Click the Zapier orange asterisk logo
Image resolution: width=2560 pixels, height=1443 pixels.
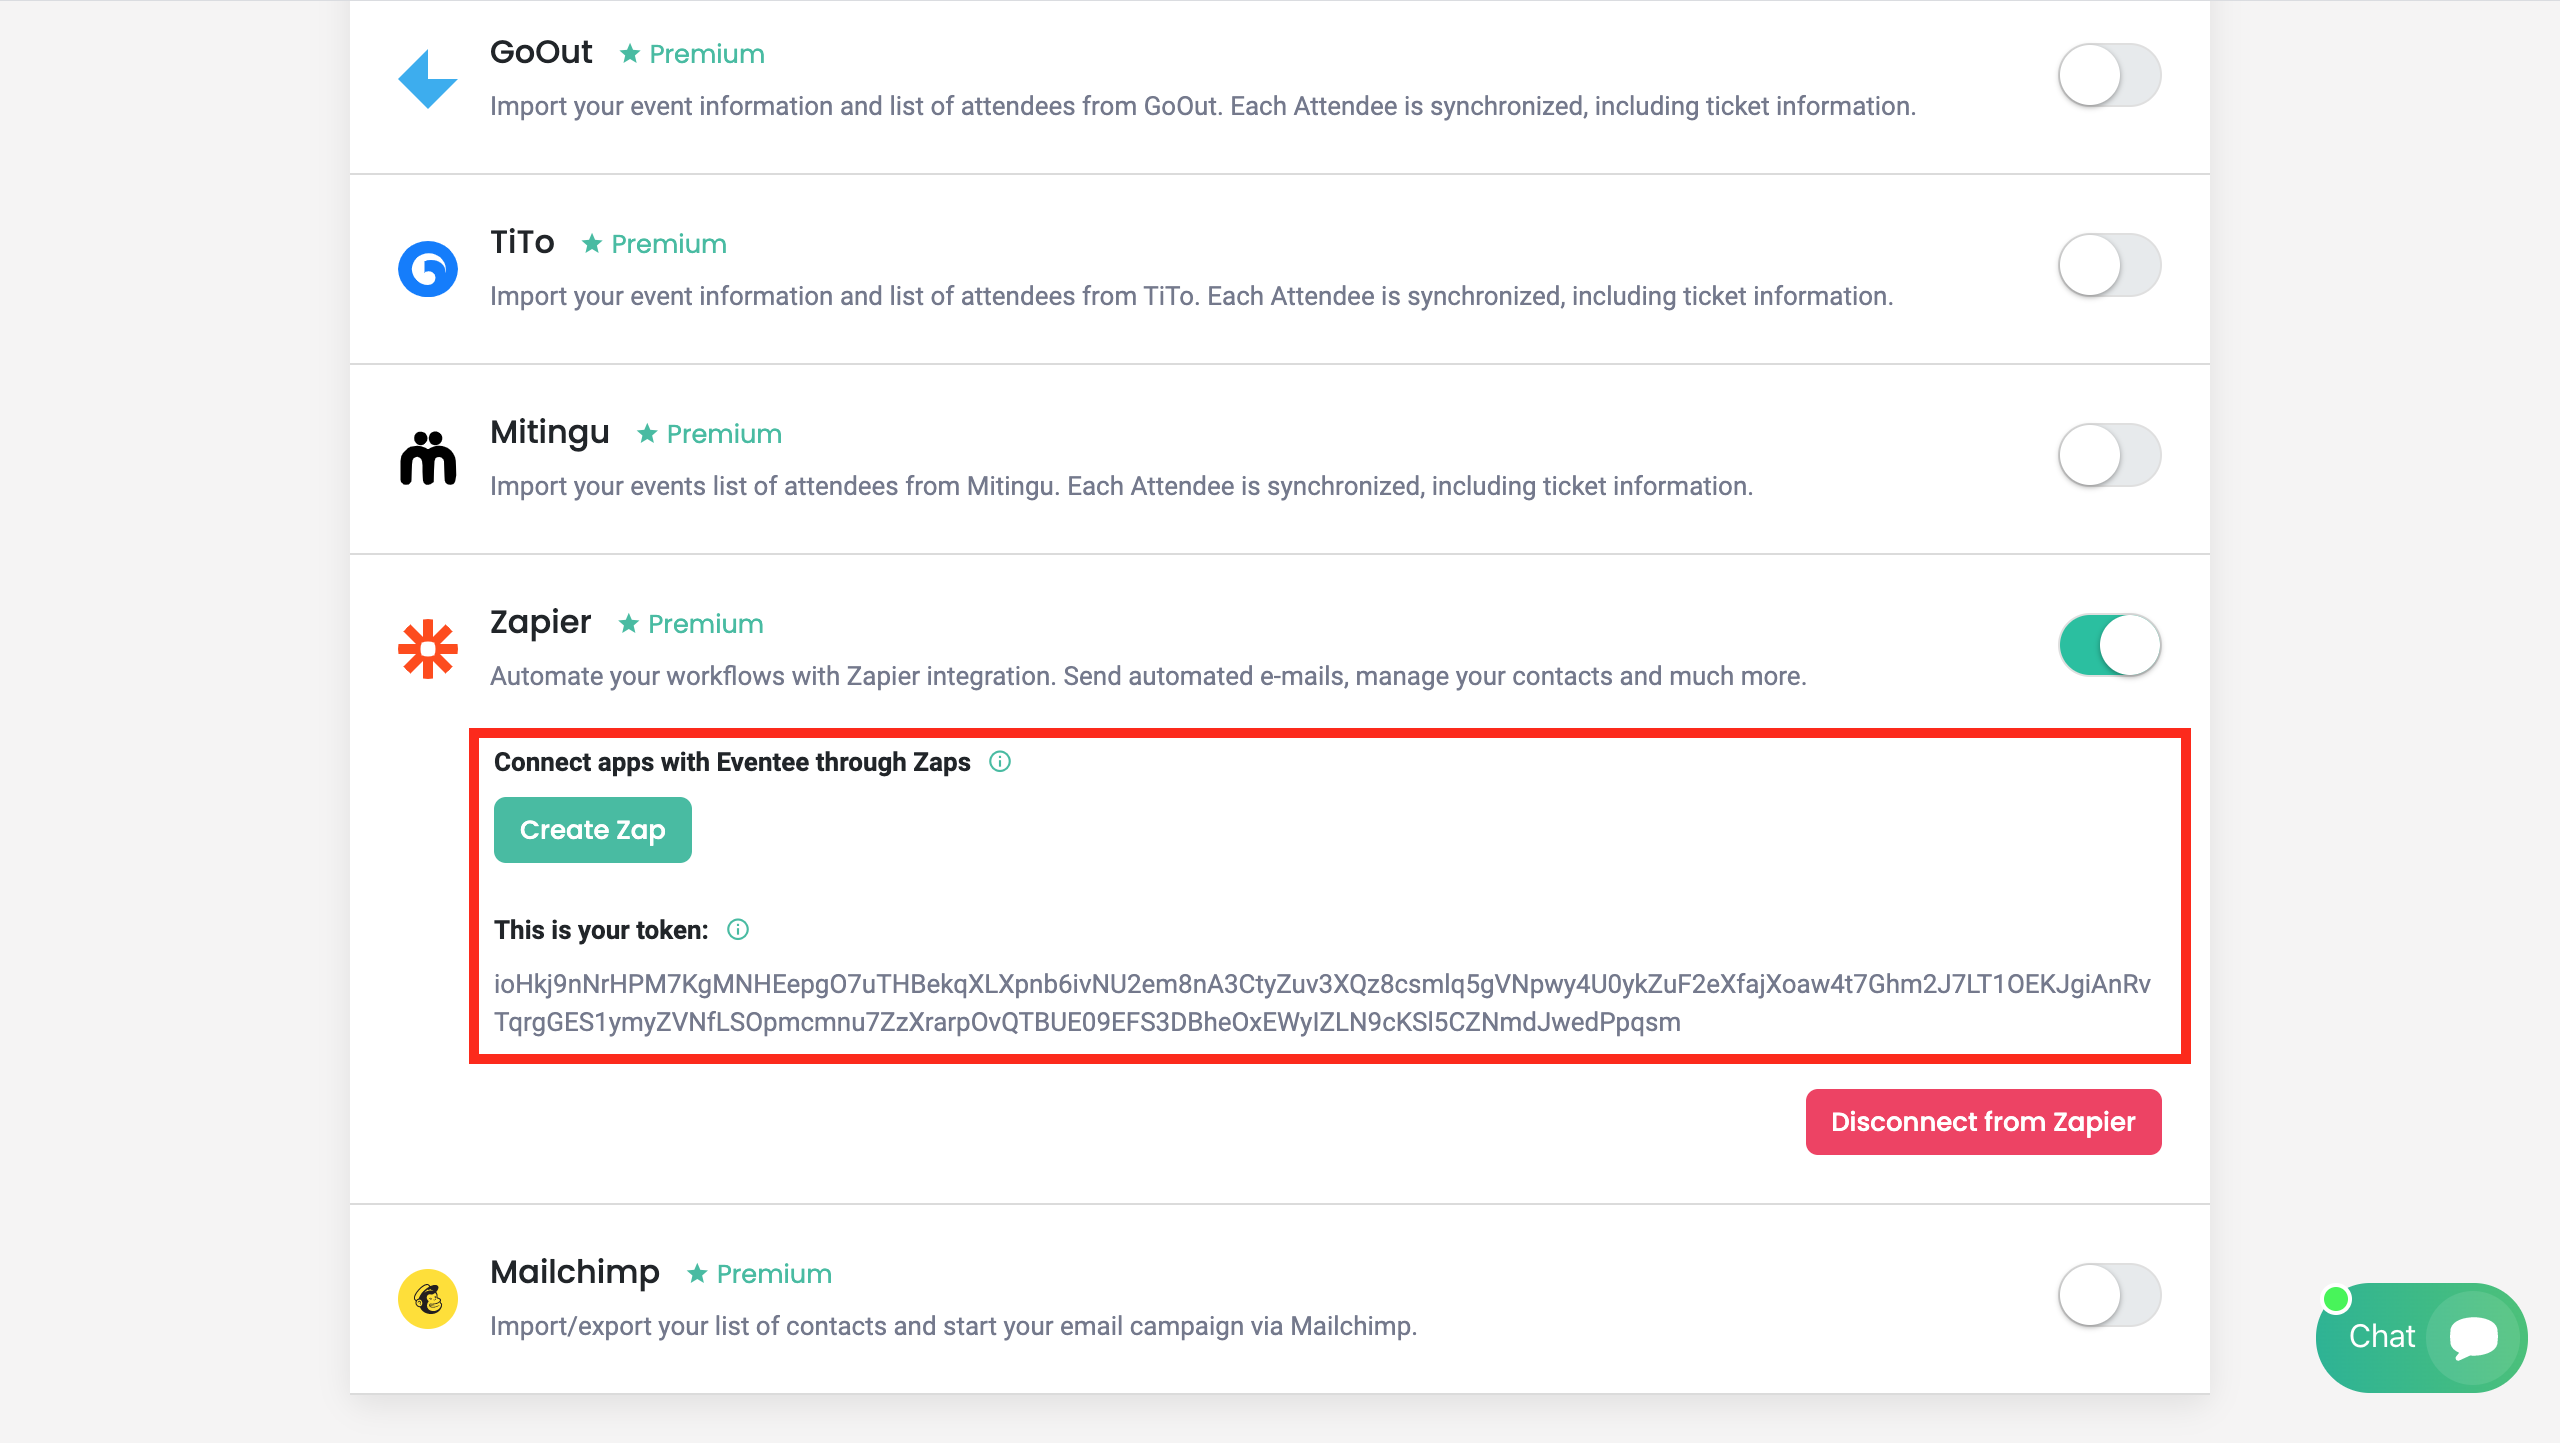pyautogui.click(x=428, y=649)
